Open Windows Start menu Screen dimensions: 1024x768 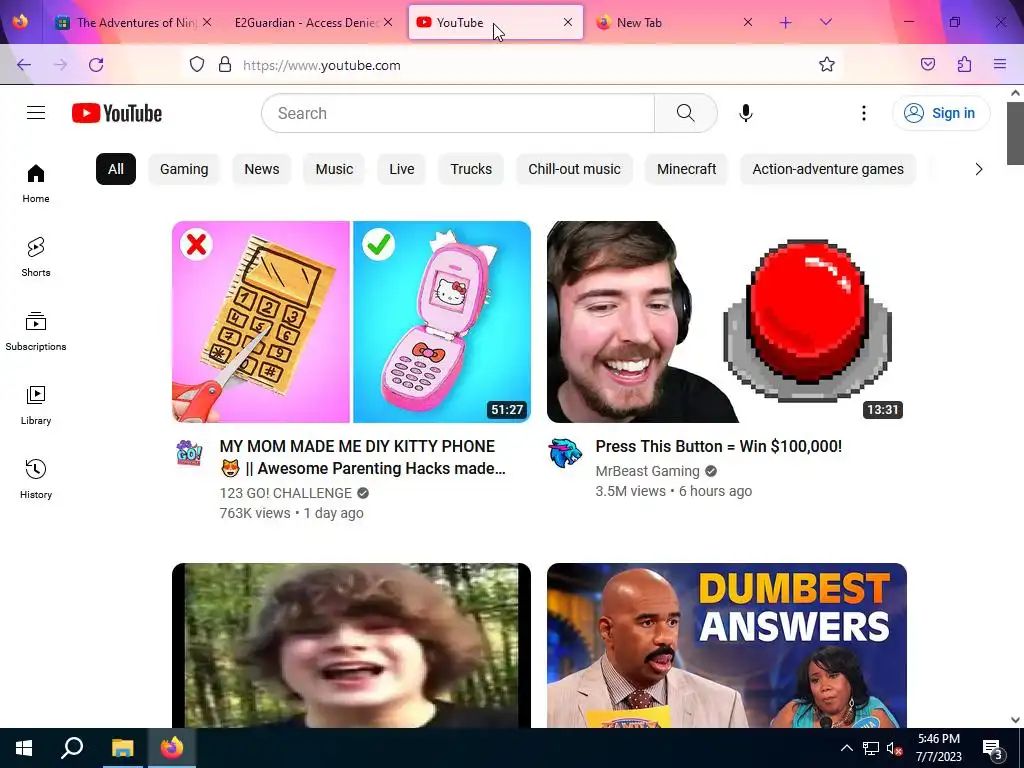tap(24, 748)
